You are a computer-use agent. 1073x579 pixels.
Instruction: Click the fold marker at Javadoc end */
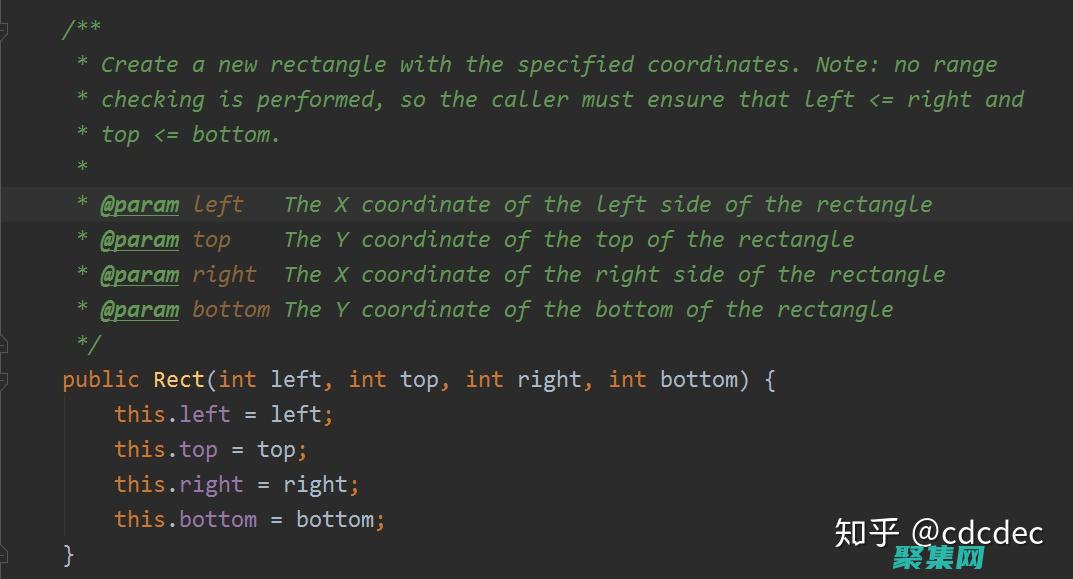coord(3,343)
